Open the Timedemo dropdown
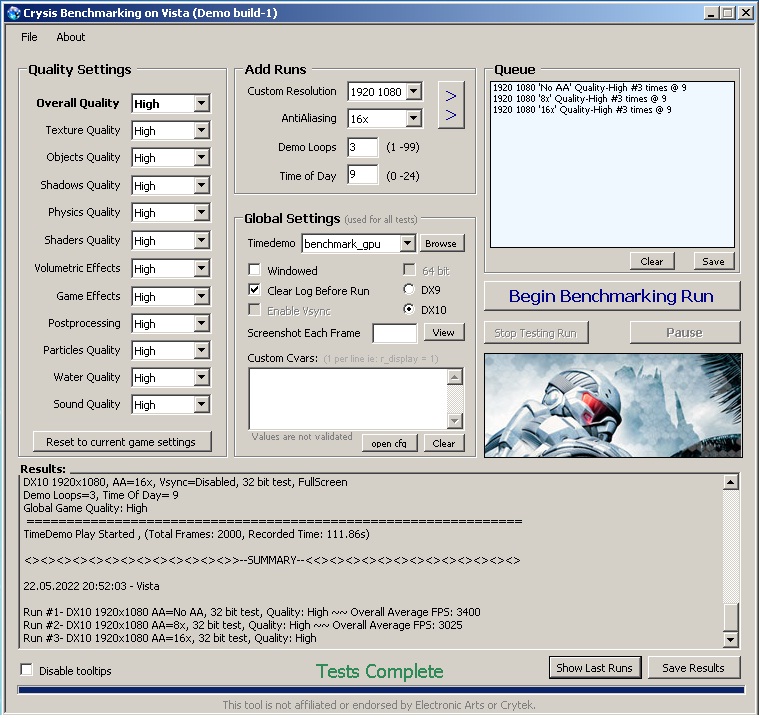 [408, 244]
